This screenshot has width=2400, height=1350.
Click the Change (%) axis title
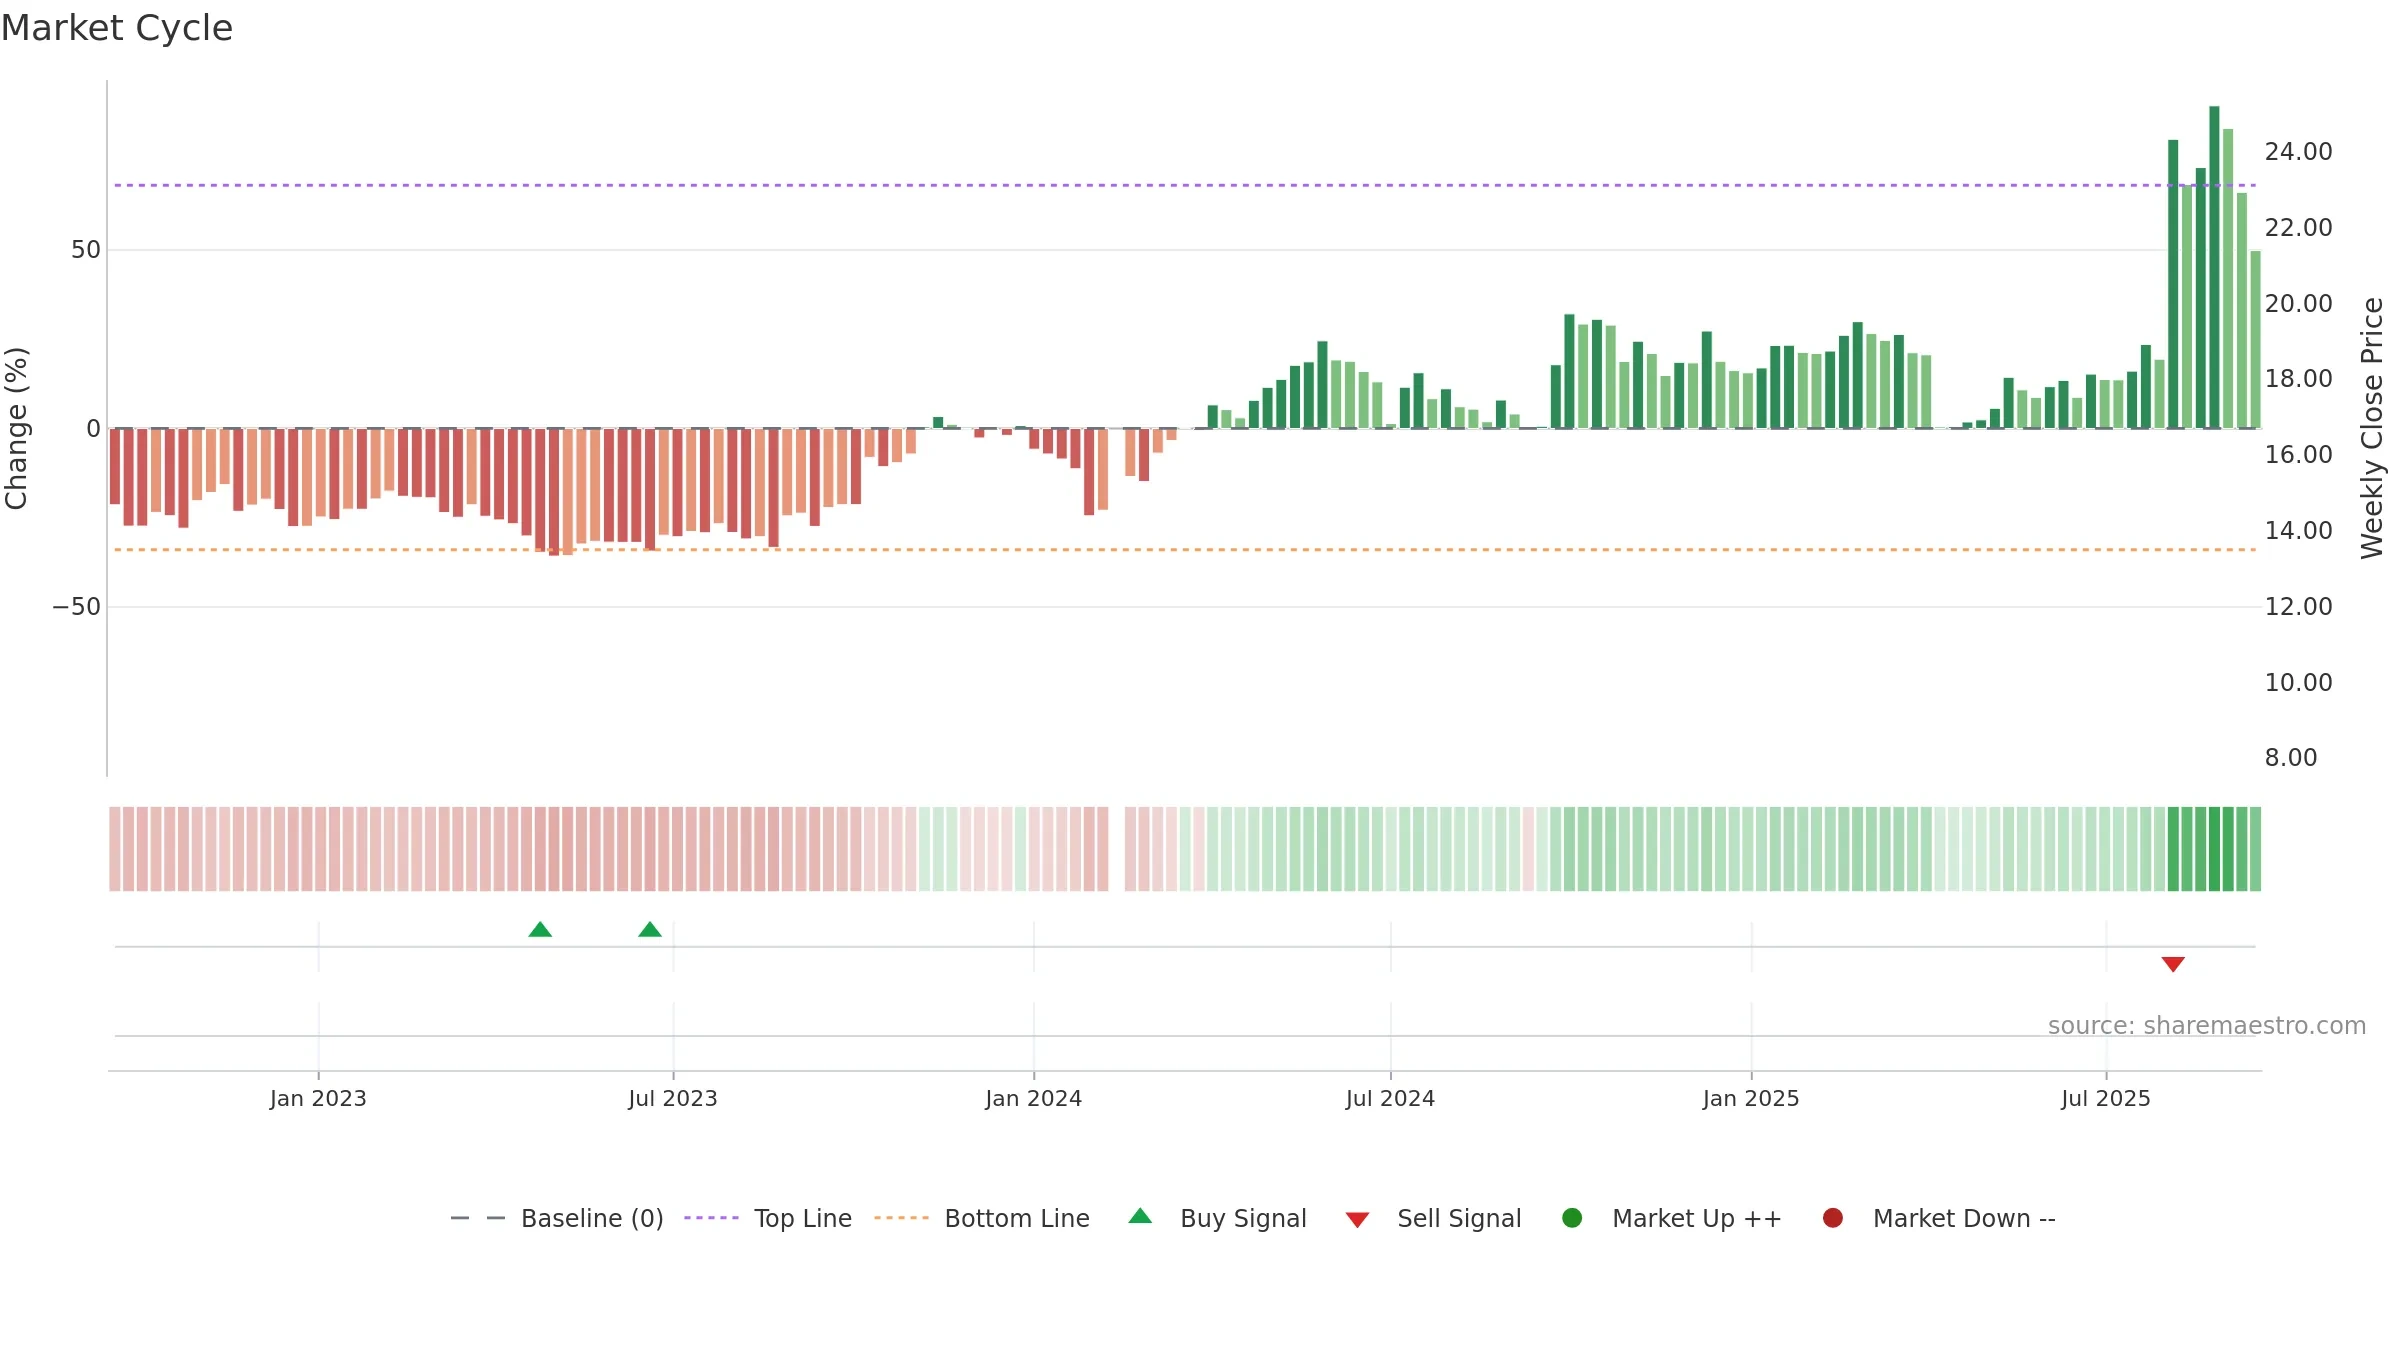pos(16,428)
